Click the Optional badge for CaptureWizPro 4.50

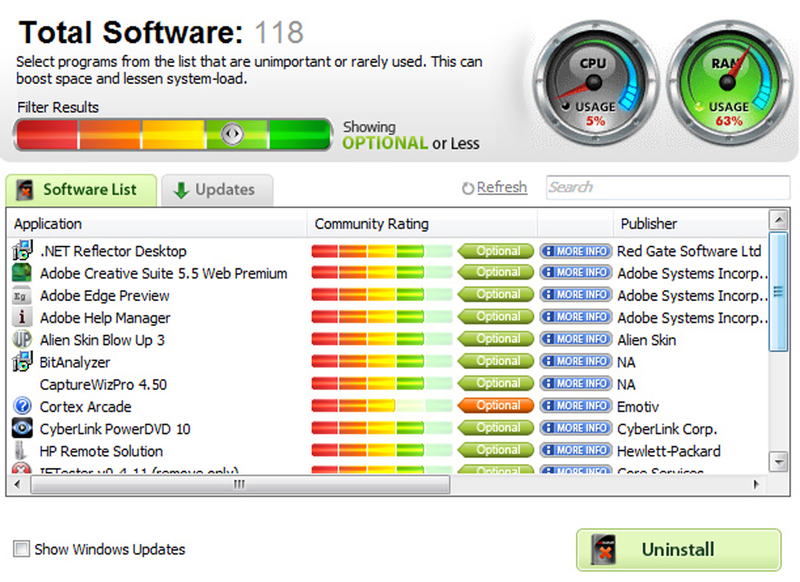click(x=496, y=383)
